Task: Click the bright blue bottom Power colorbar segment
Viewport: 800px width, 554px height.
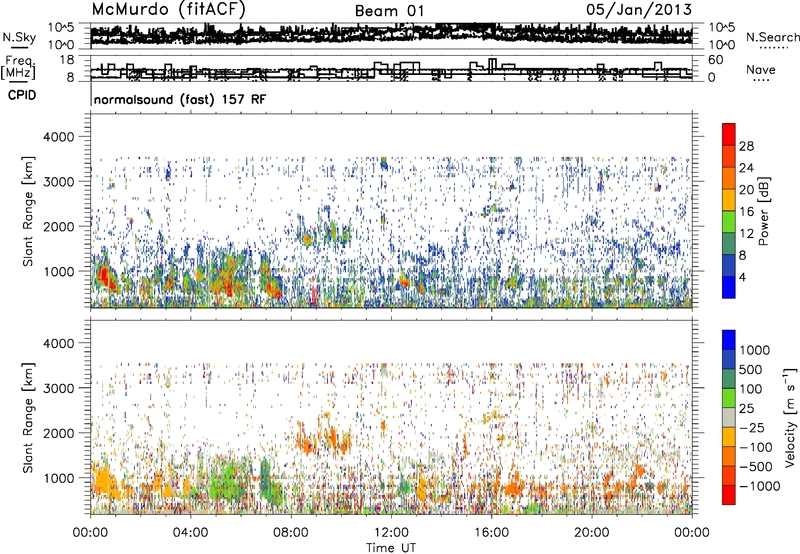Action: pyautogui.click(x=729, y=287)
